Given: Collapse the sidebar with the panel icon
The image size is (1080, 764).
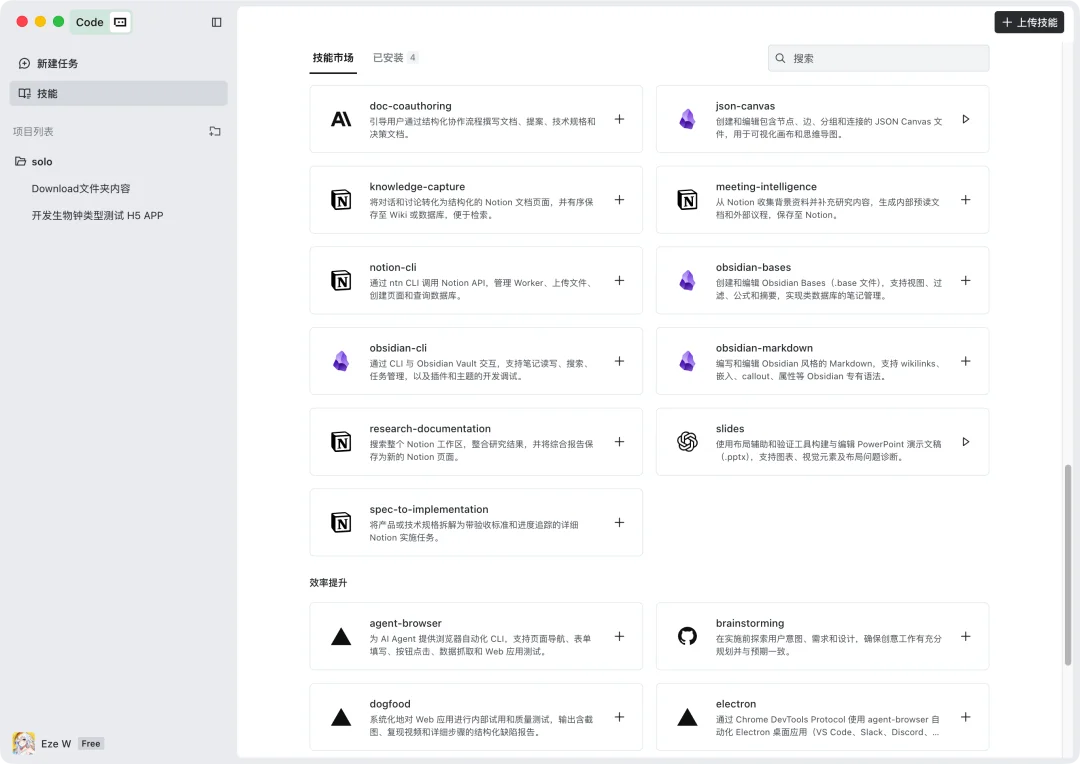Looking at the screenshot, I should pyautogui.click(x=217, y=21).
